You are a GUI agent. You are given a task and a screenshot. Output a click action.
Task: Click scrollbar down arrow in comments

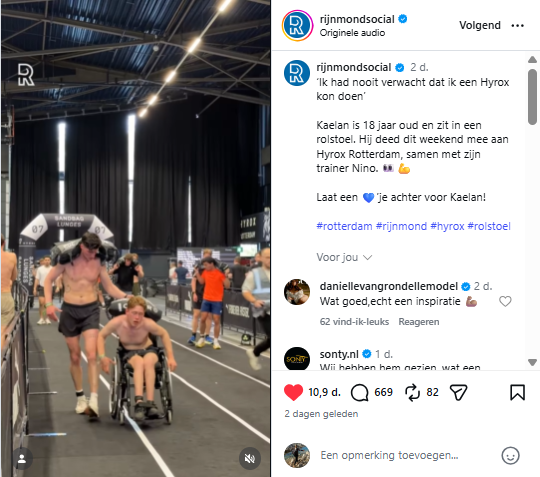tap(532, 362)
